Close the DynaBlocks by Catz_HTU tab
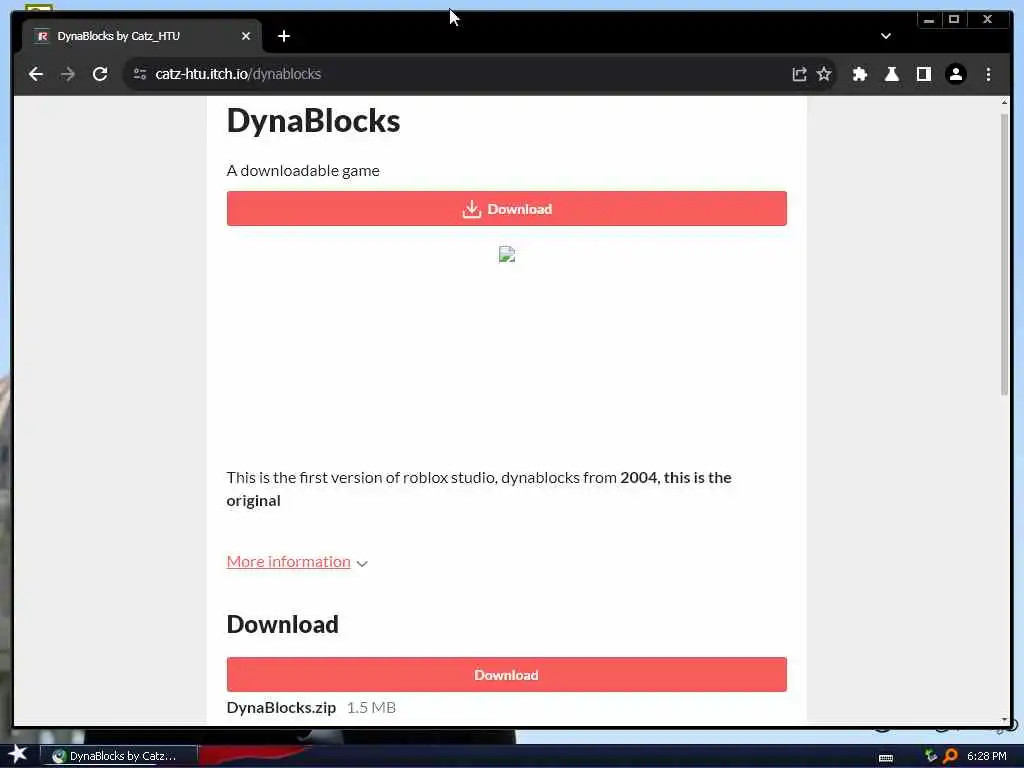Screen dimensions: 1024x768 (x=246, y=36)
